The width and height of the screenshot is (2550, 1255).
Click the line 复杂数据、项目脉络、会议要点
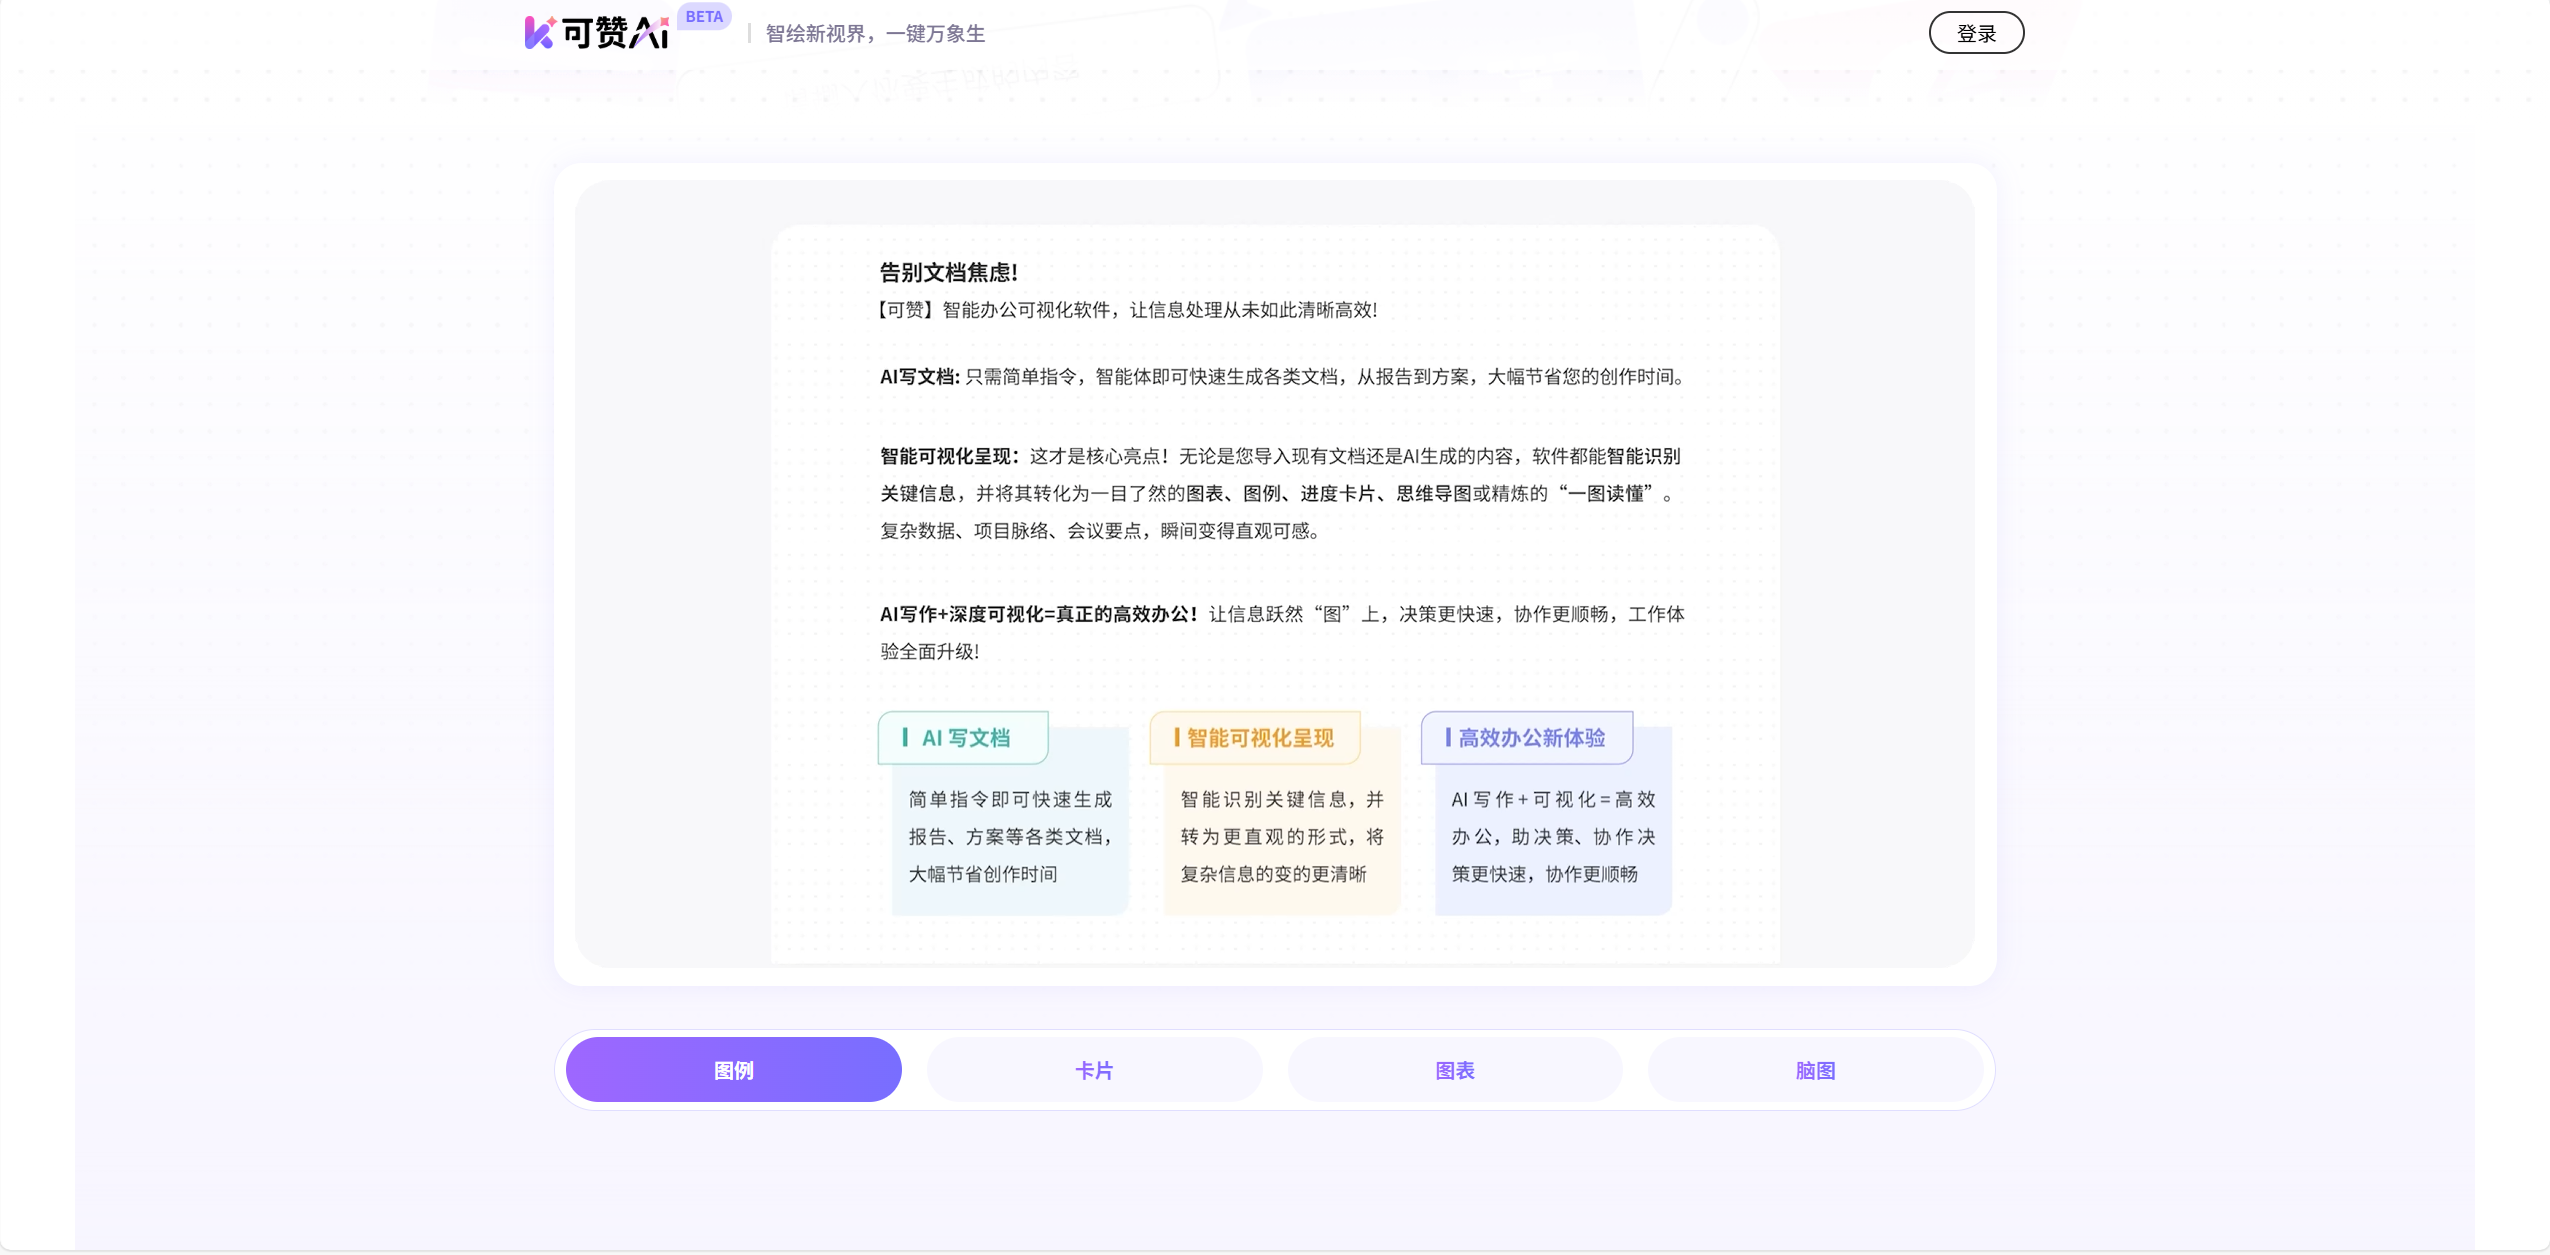click(x=1099, y=531)
